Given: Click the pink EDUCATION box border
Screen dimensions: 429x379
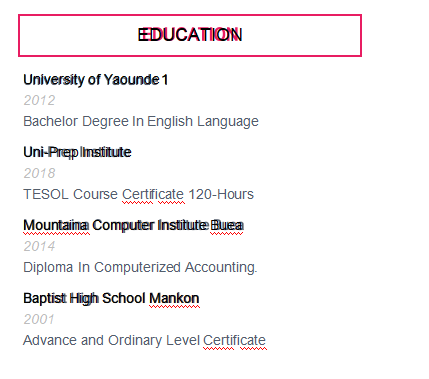Looking at the screenshot, I should (x=190, y=15).
